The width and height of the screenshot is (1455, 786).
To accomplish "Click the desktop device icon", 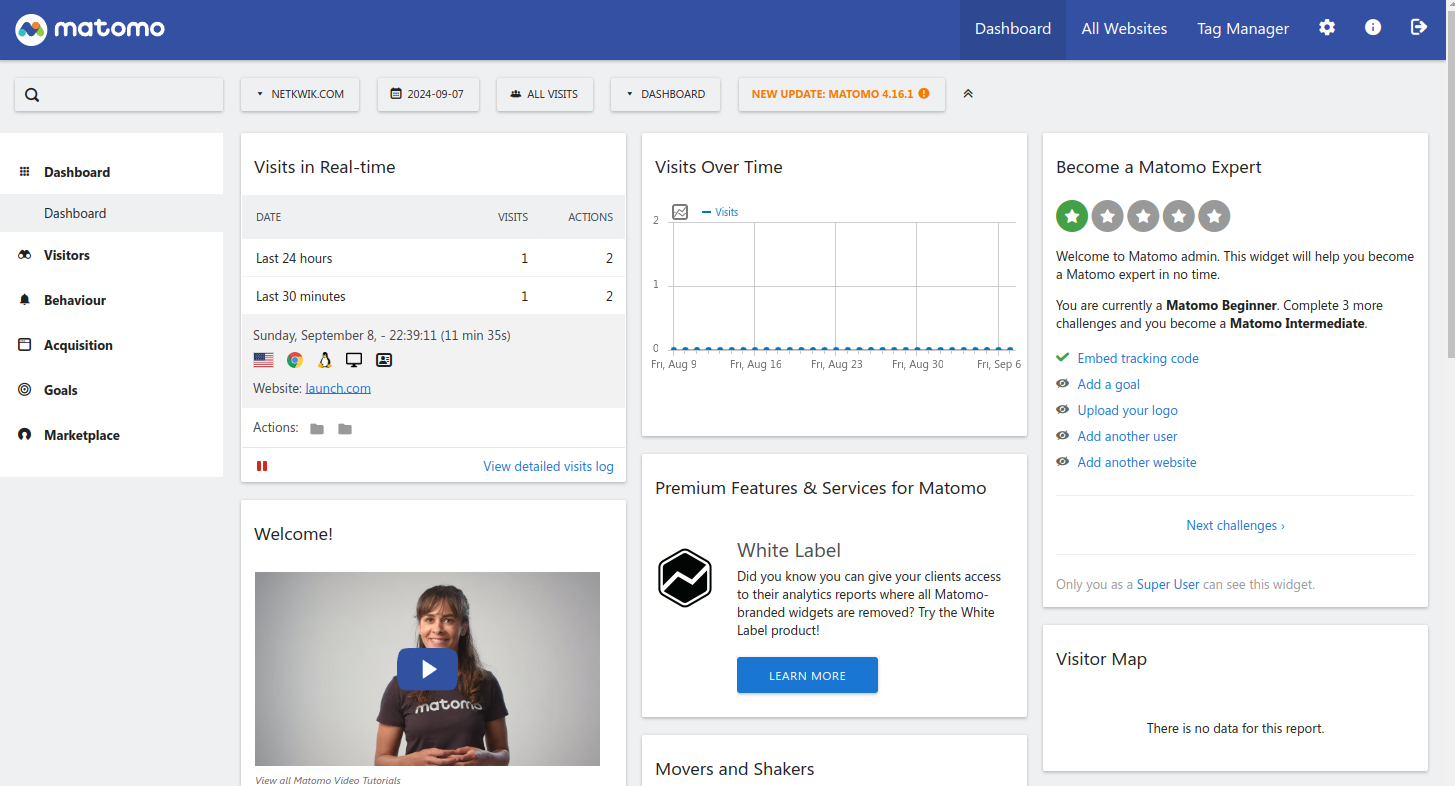I will [x=354, y=360].
